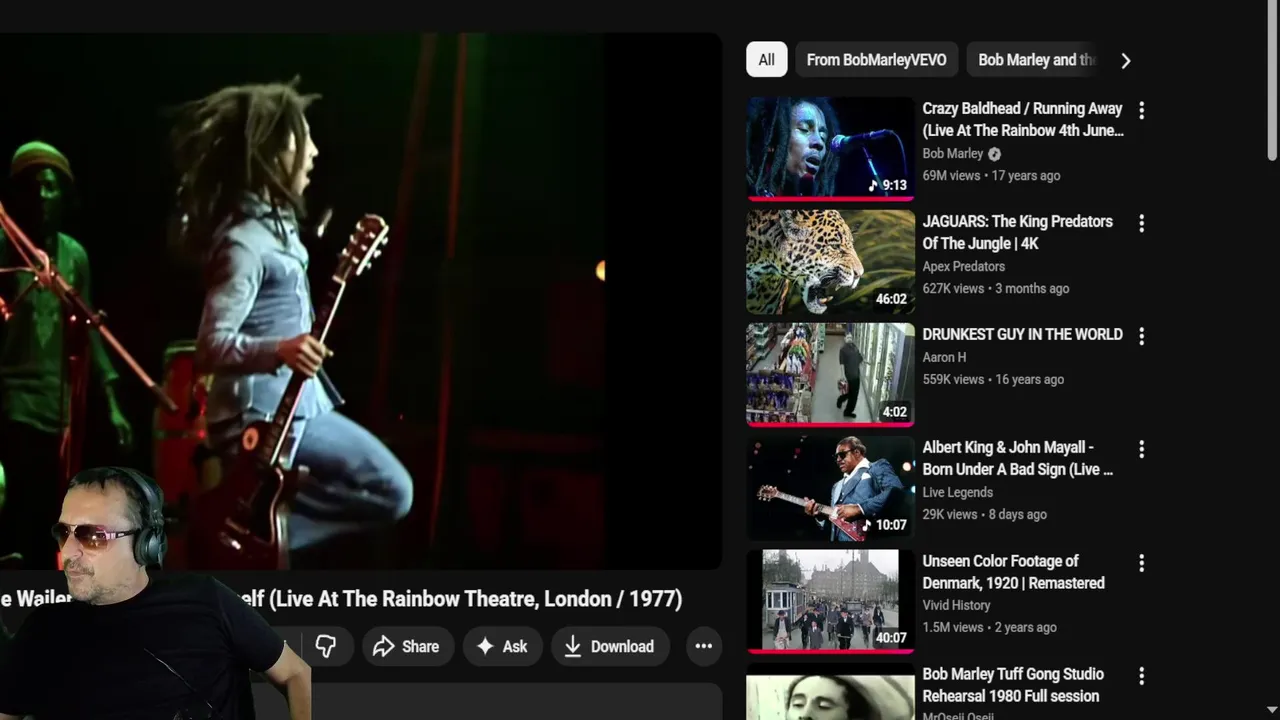This screenshot has width=1280, height=720.
Task: Click 627K views • 3 months ago text
Action: 996,288
